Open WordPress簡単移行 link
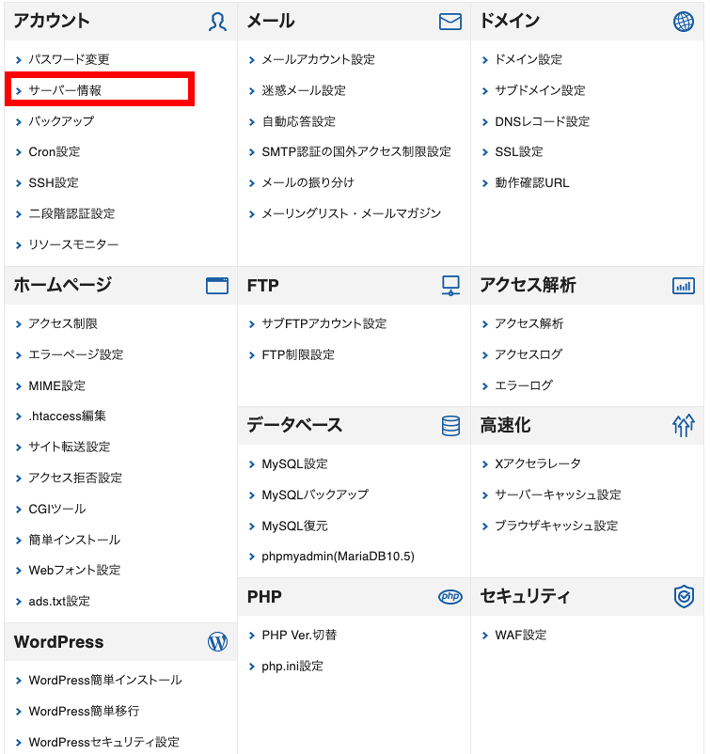This screenshot has height=754, width=710. click(x=84, y=711)
